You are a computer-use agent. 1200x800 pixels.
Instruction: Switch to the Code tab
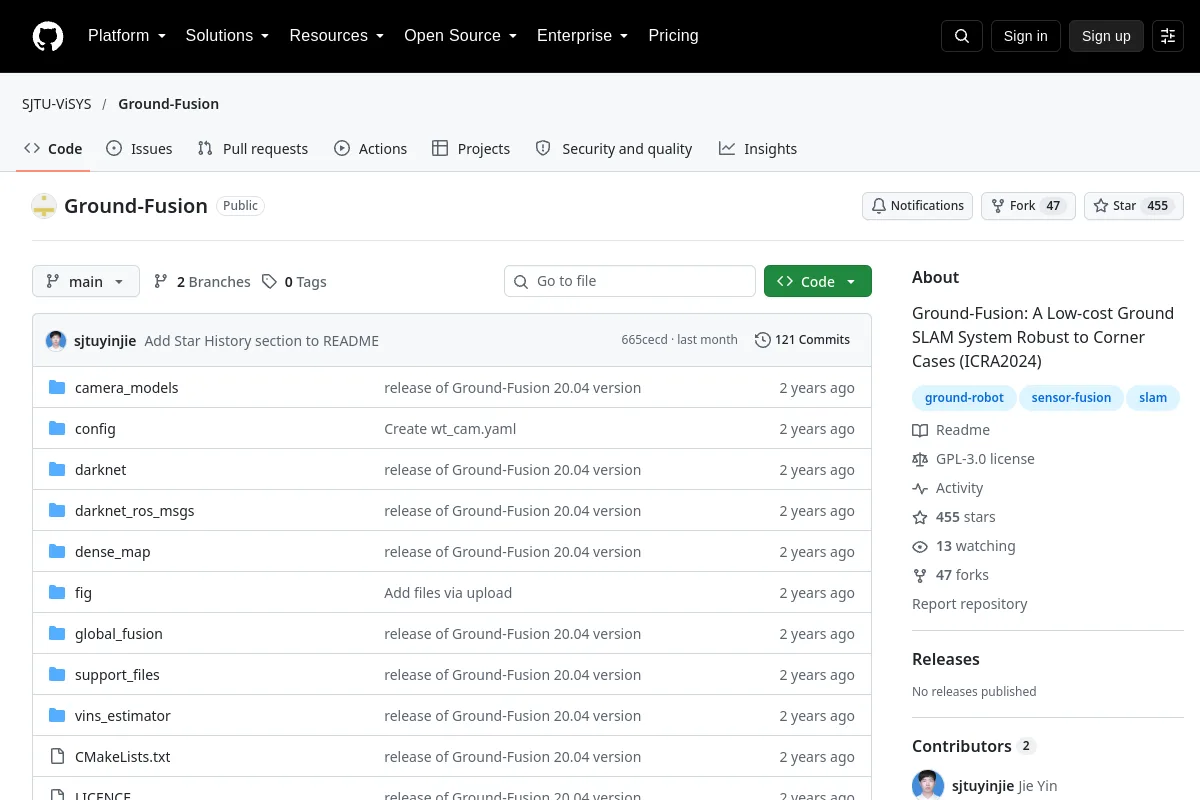click(x=53, y=149)
